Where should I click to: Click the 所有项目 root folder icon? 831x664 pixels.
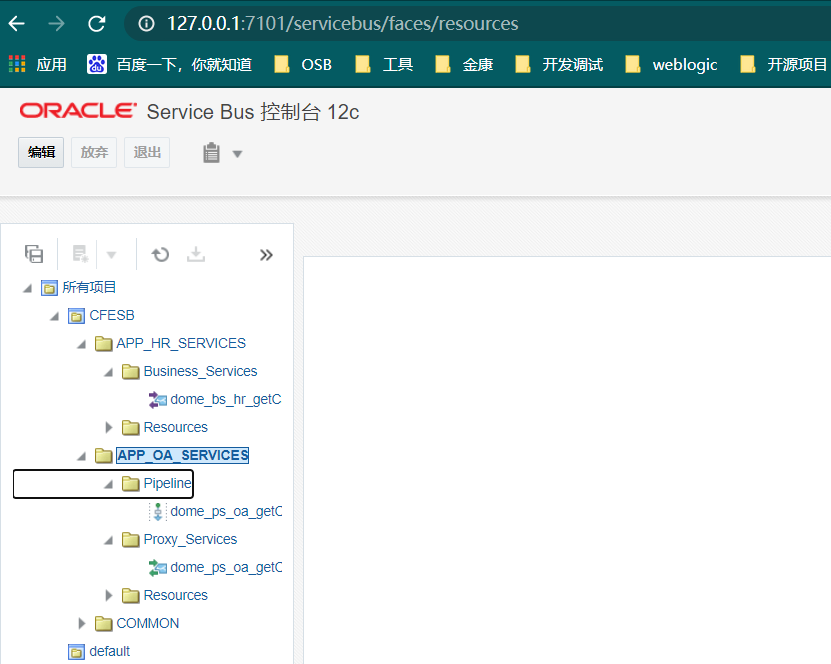pyautogui.click(x=49, y=288)
